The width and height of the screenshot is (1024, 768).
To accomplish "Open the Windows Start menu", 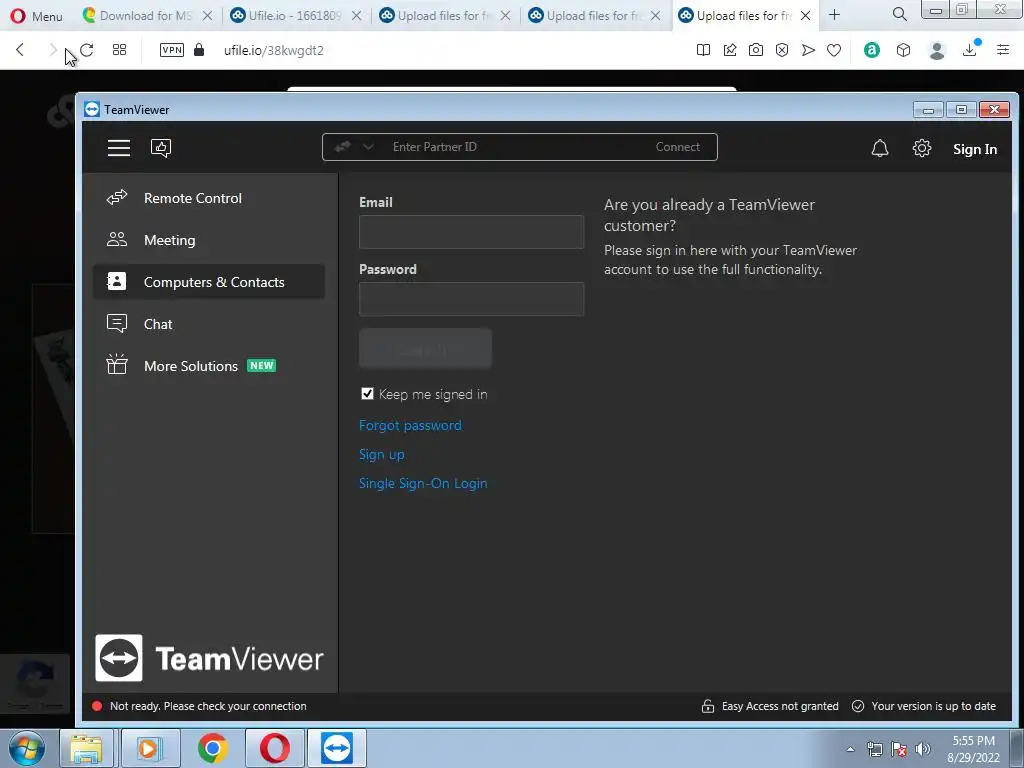I will [27, 748].
